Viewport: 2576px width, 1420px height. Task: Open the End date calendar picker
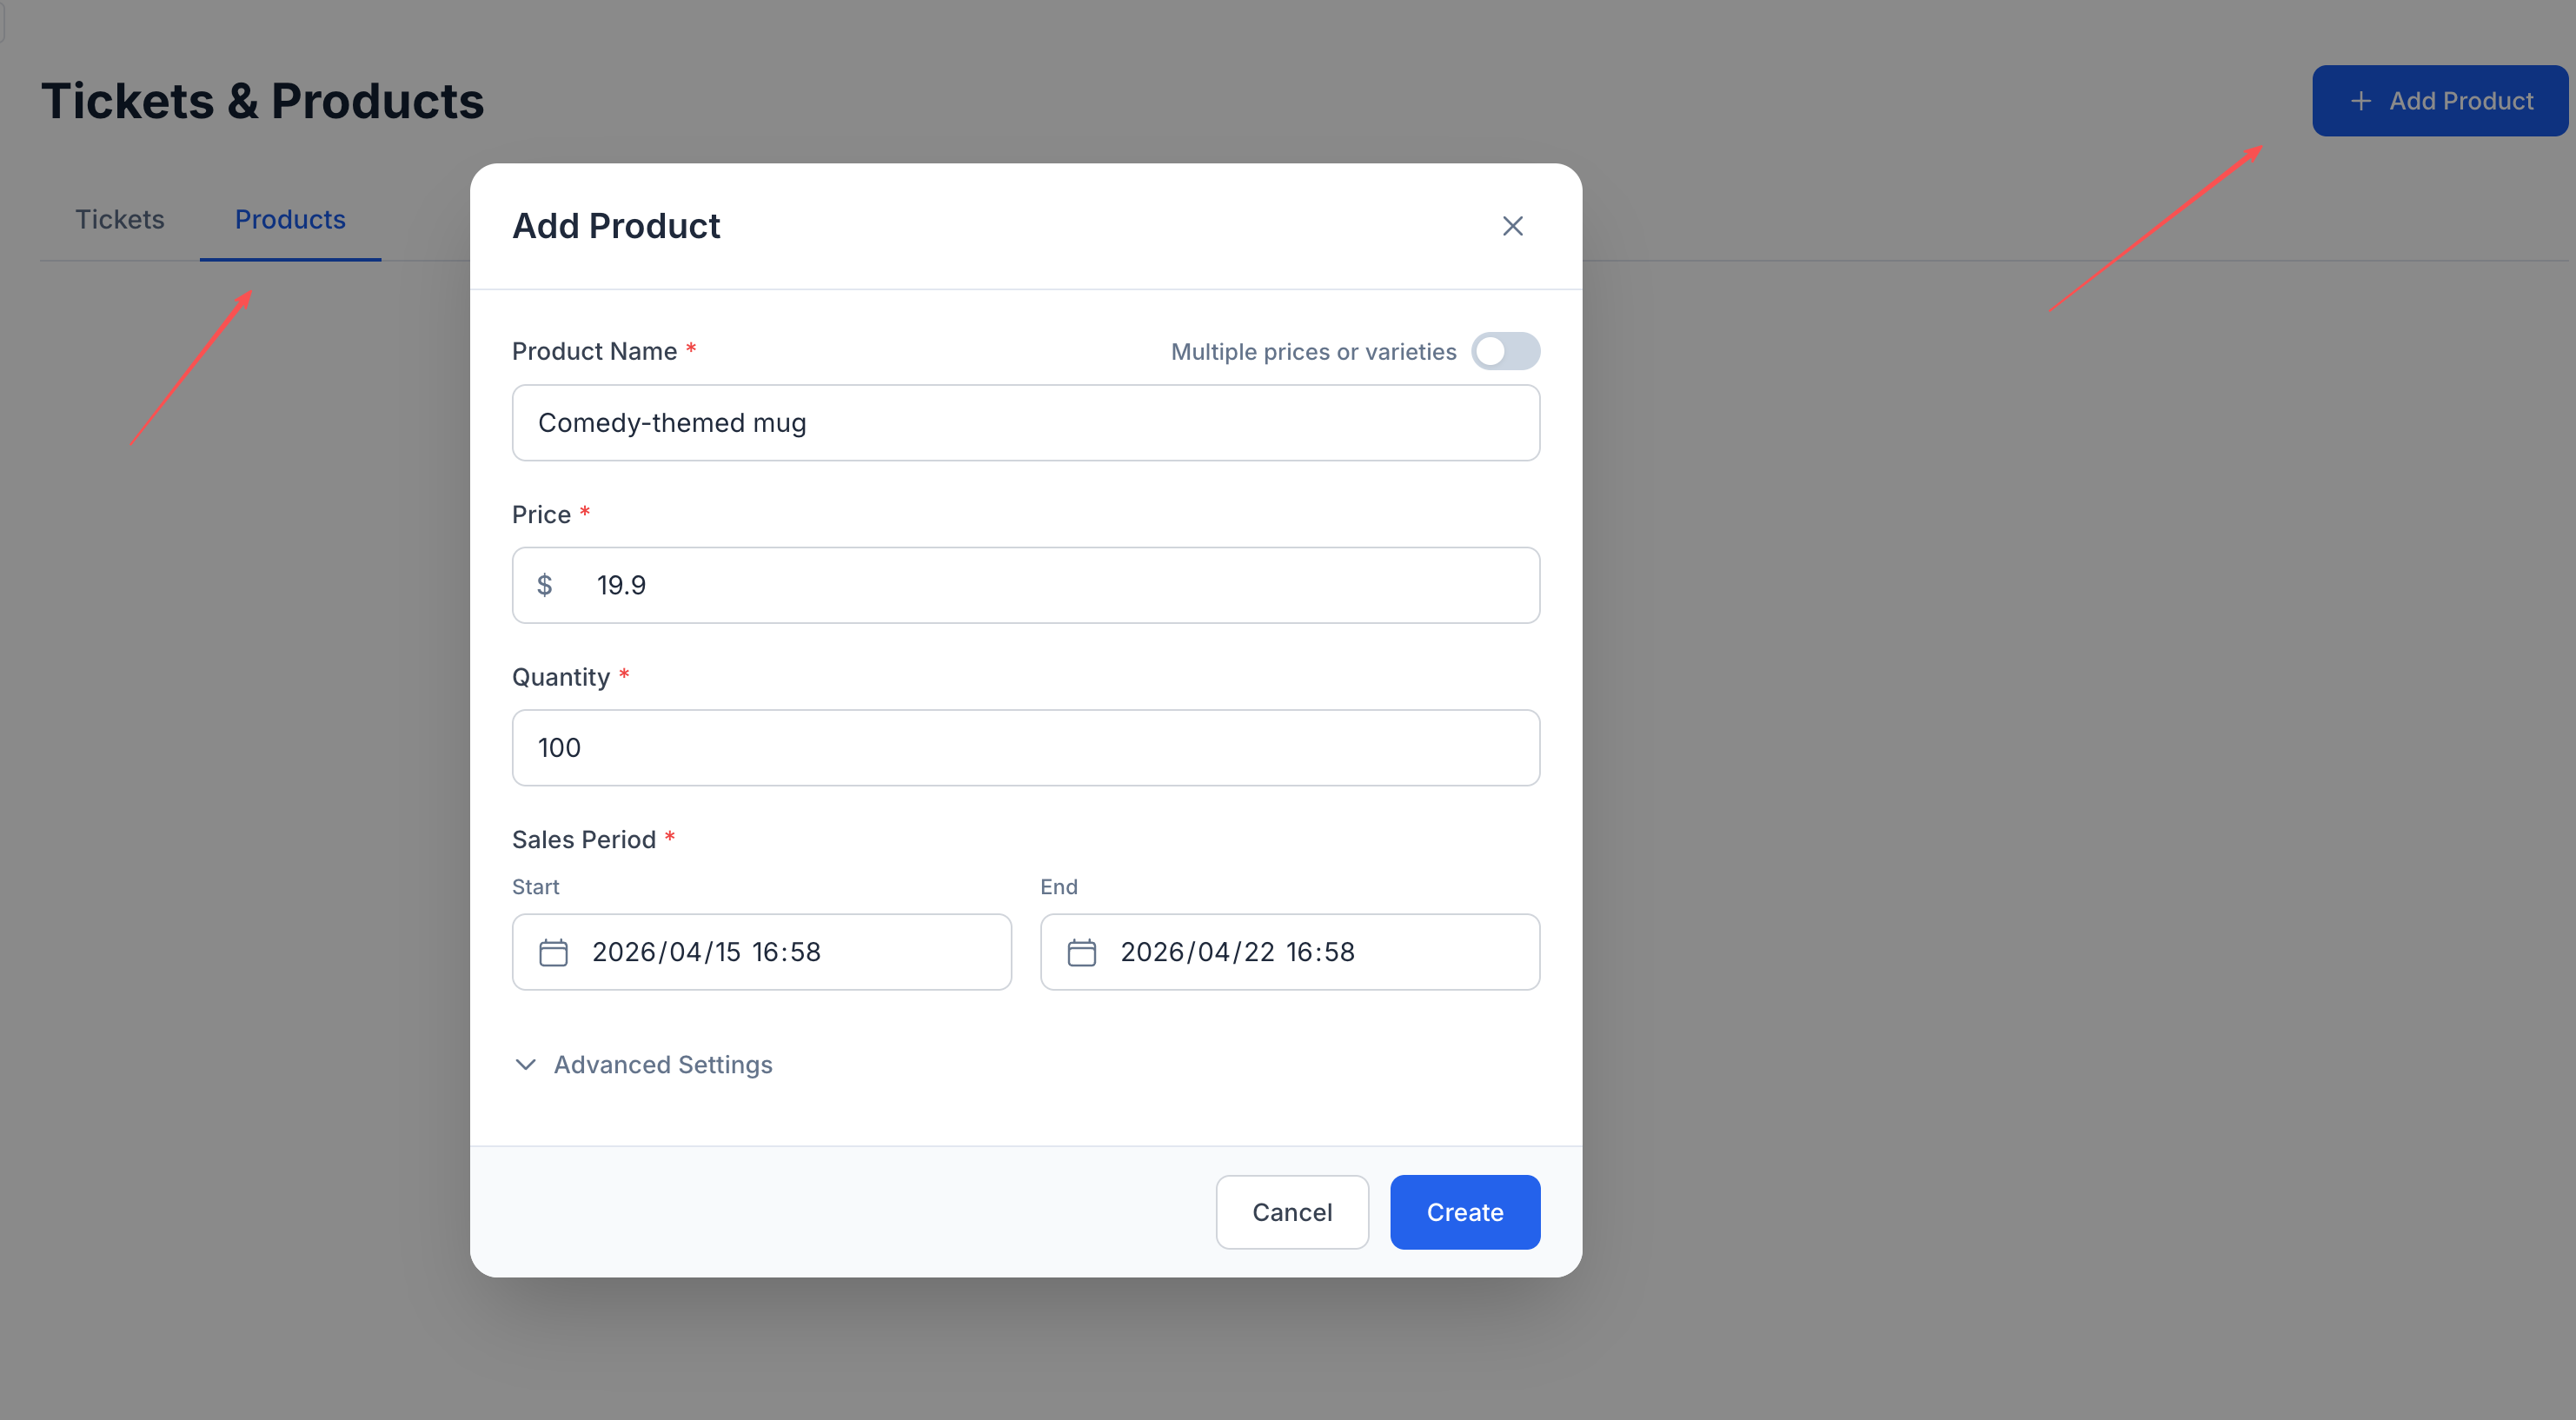[x=1082, y=951]
